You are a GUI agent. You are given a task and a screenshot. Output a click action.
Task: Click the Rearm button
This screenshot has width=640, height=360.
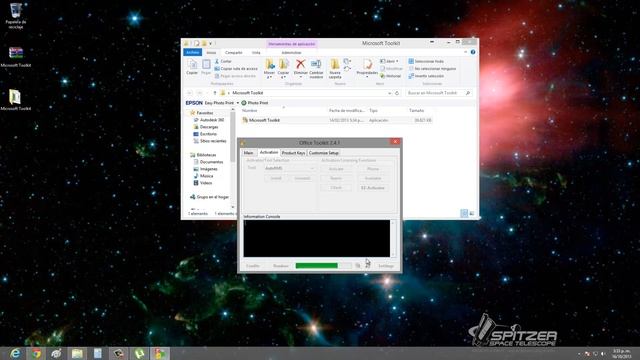tap(336, 178)
